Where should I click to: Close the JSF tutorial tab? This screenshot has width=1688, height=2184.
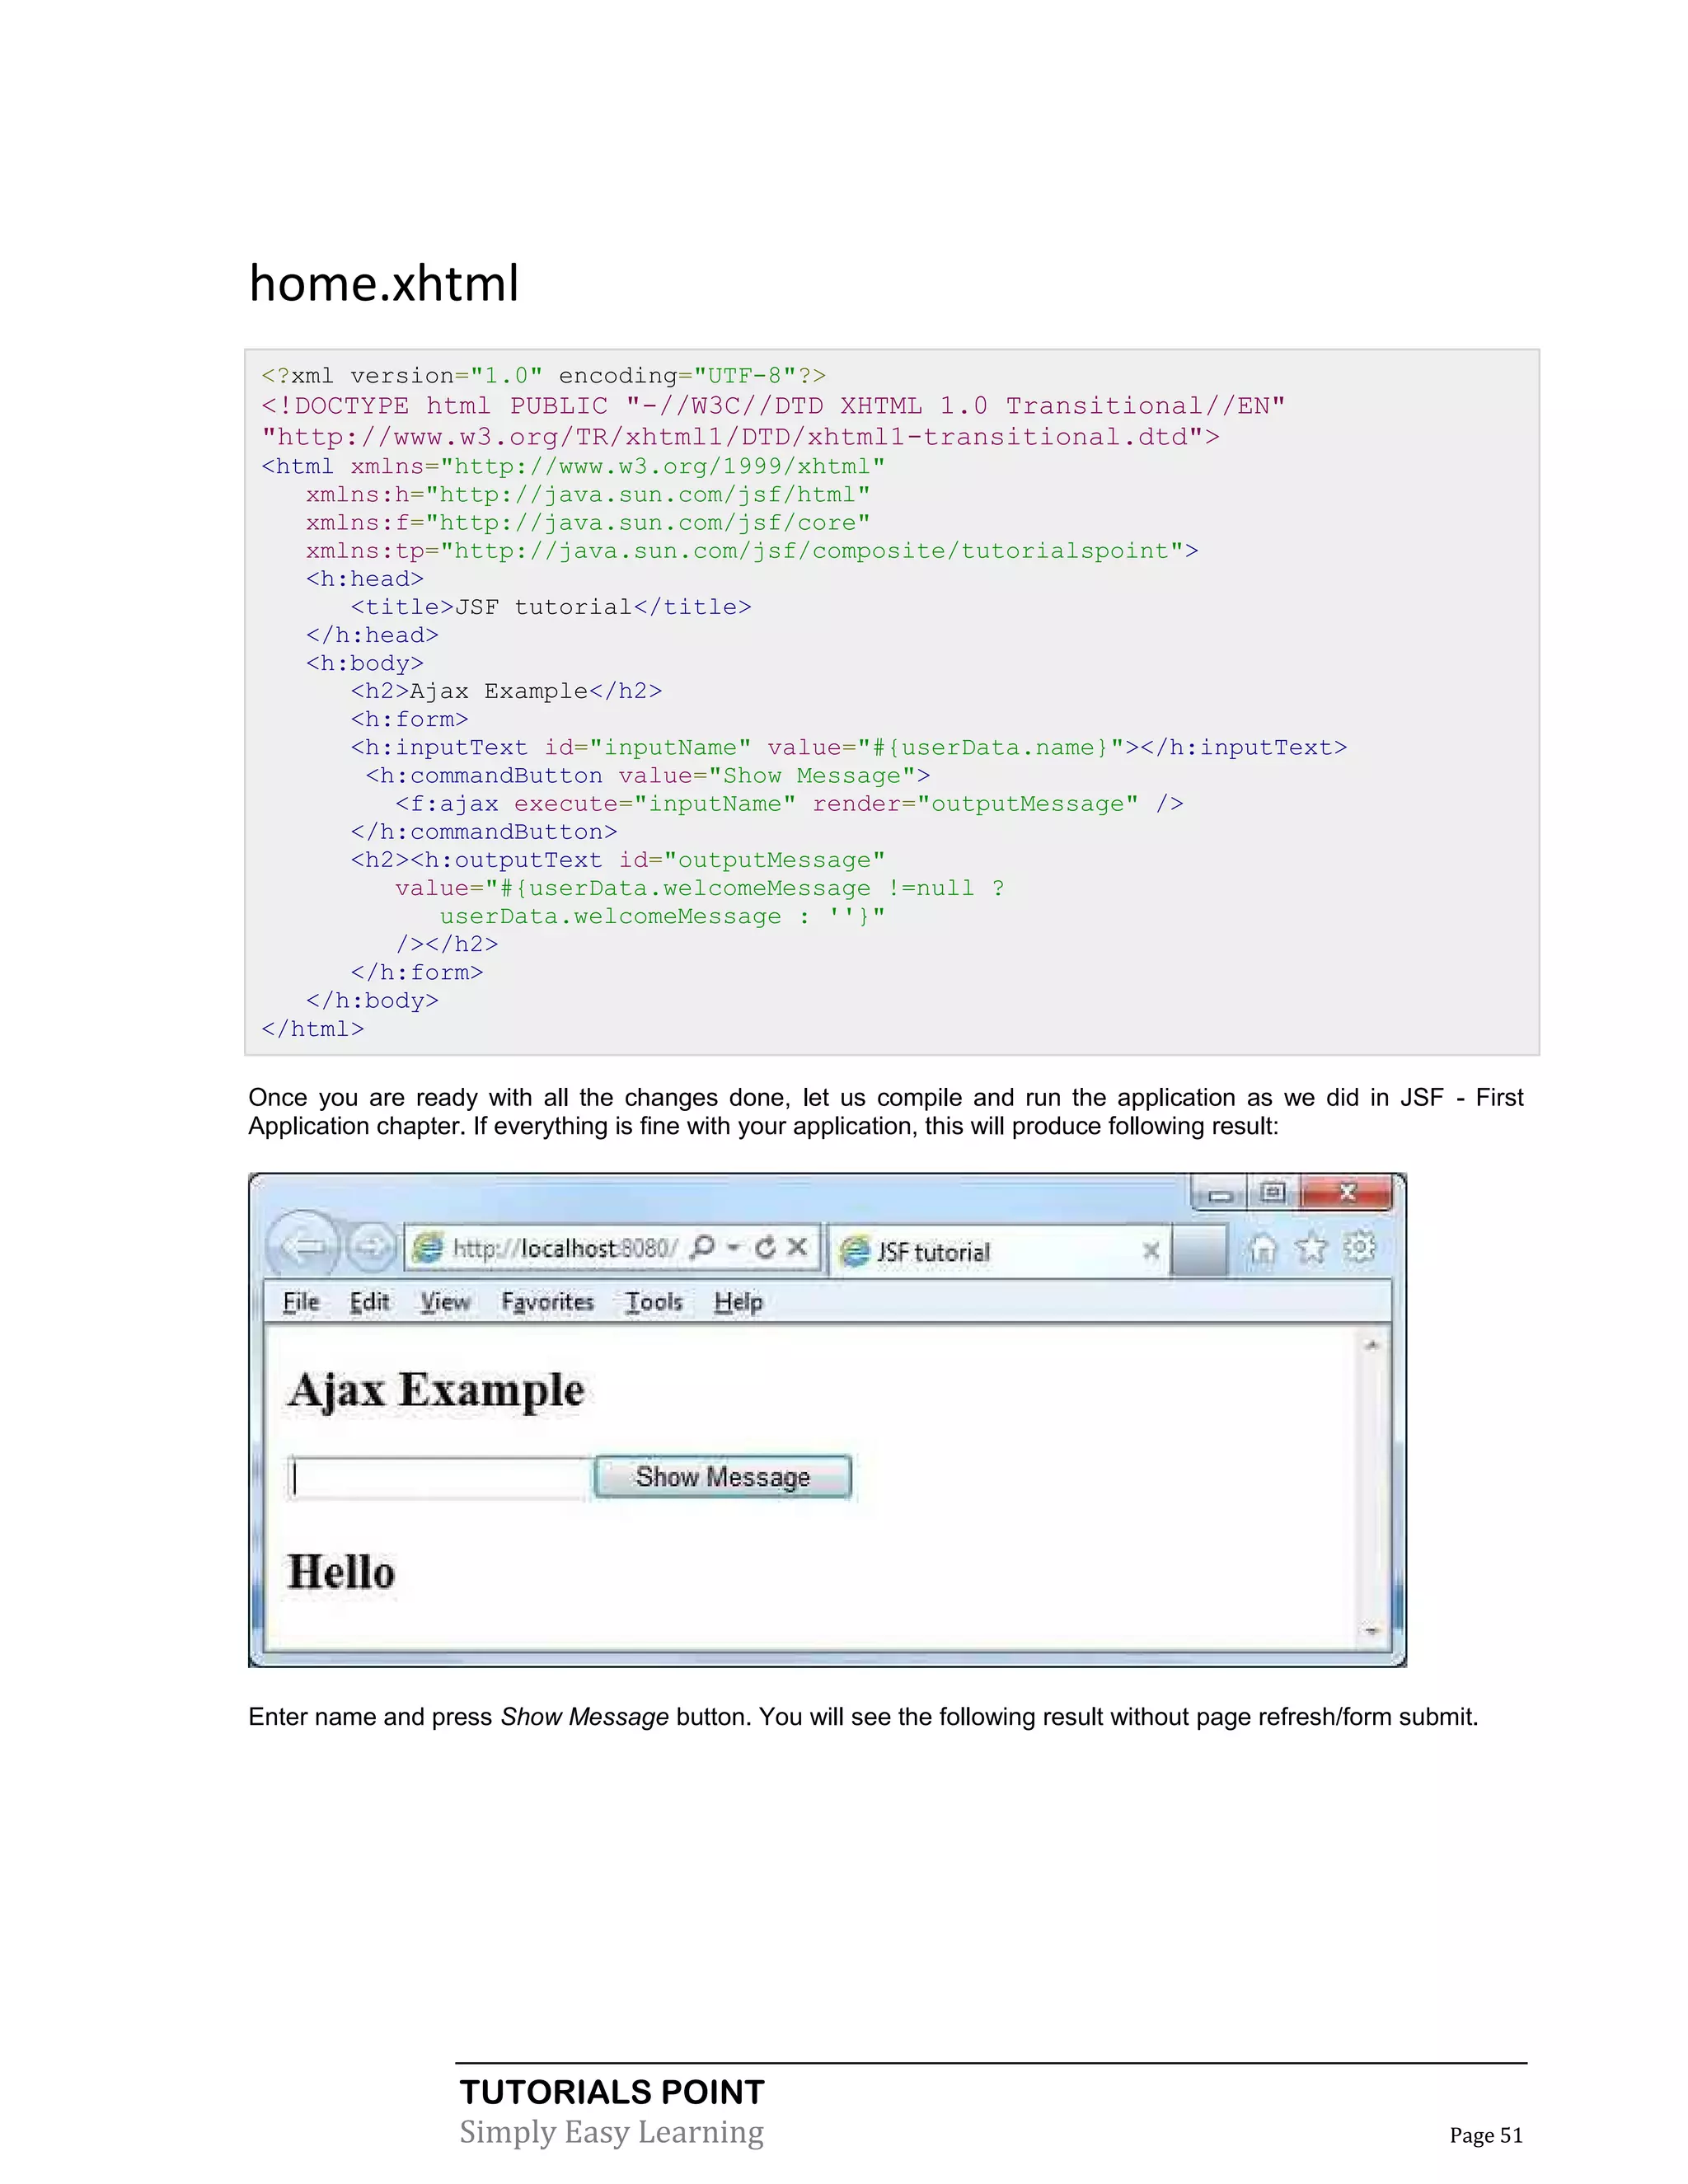1151,1251
